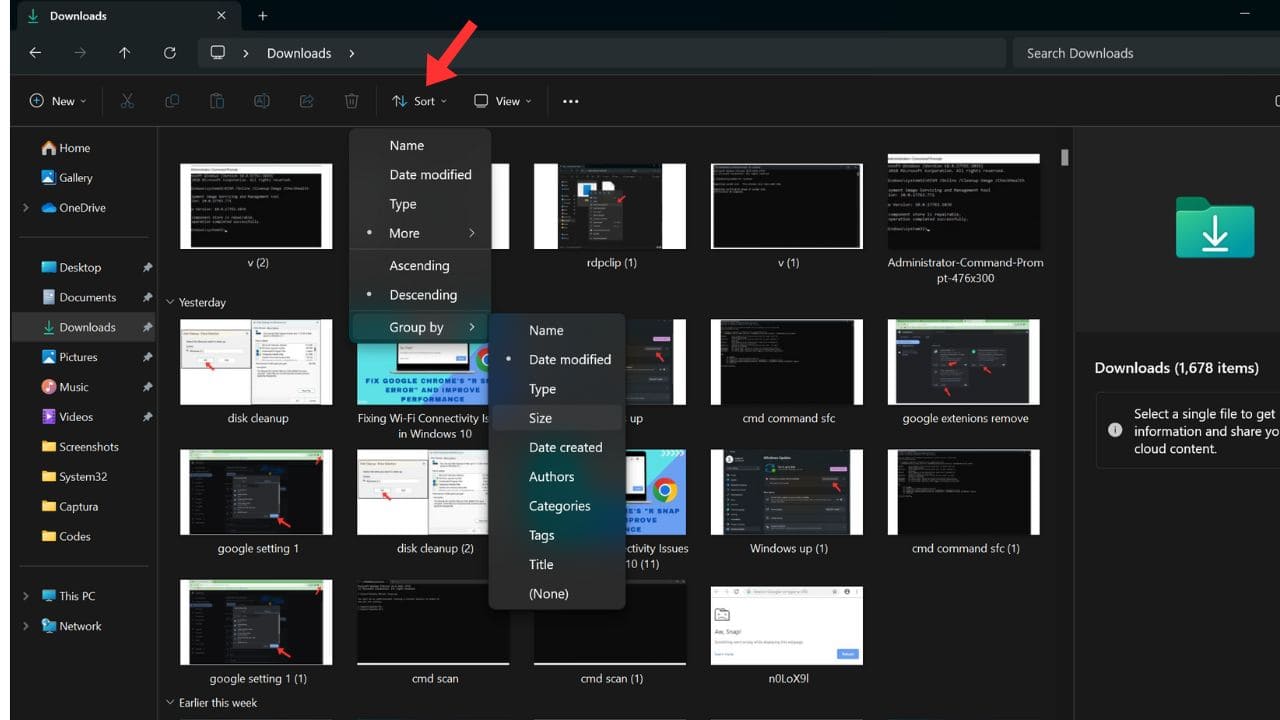This screenshot has width=1280, height=720.
Task: Click the Forward navigation arrow
Action: point(80,53)
